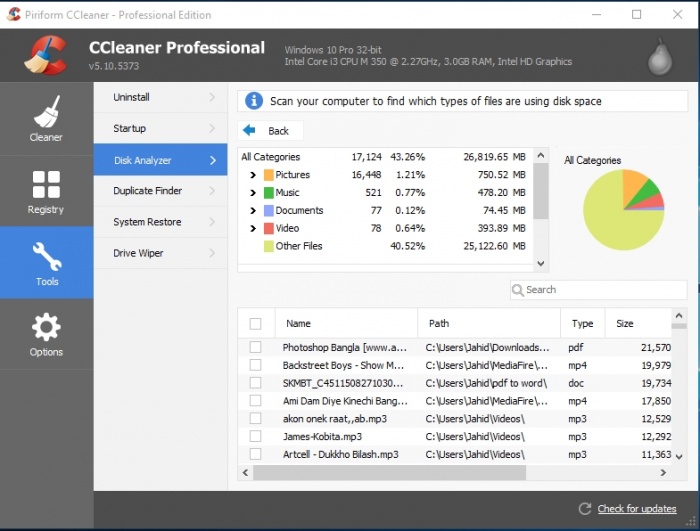
Task: Click the chevron next to Duplicate Finder
Action: [212, 191]
